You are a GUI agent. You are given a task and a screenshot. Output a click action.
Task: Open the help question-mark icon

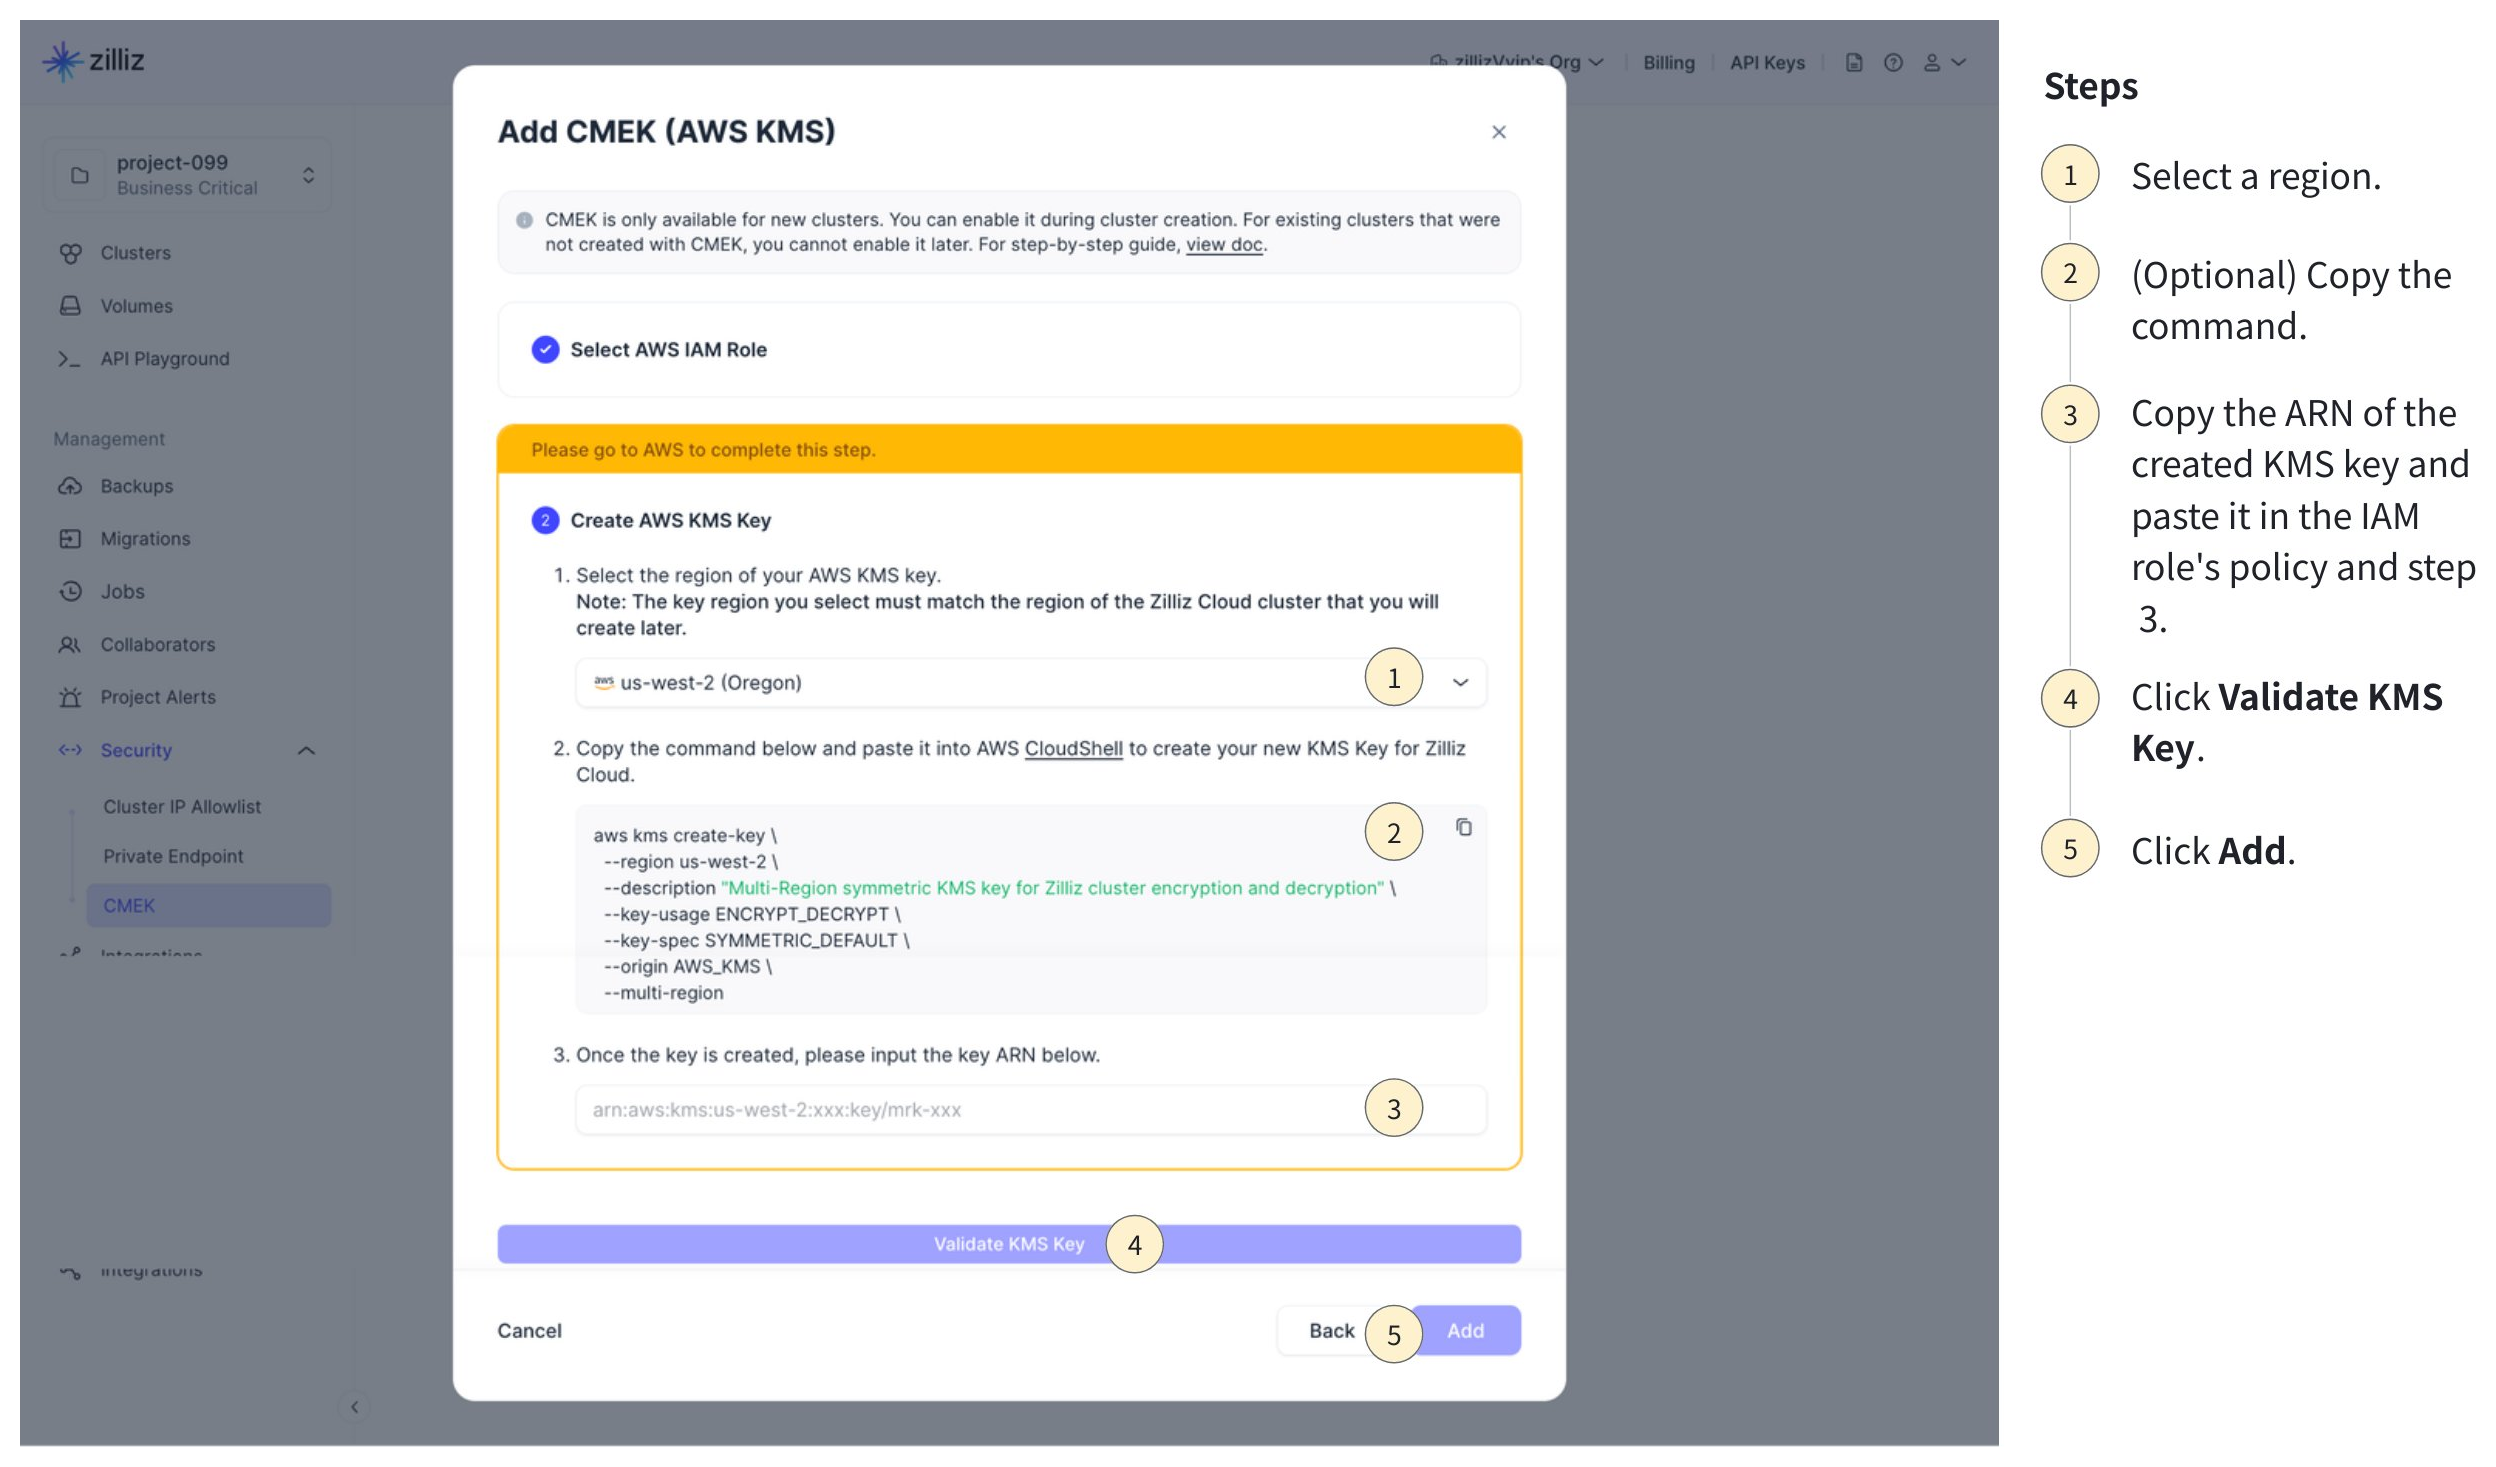[x=1892, y=63]
